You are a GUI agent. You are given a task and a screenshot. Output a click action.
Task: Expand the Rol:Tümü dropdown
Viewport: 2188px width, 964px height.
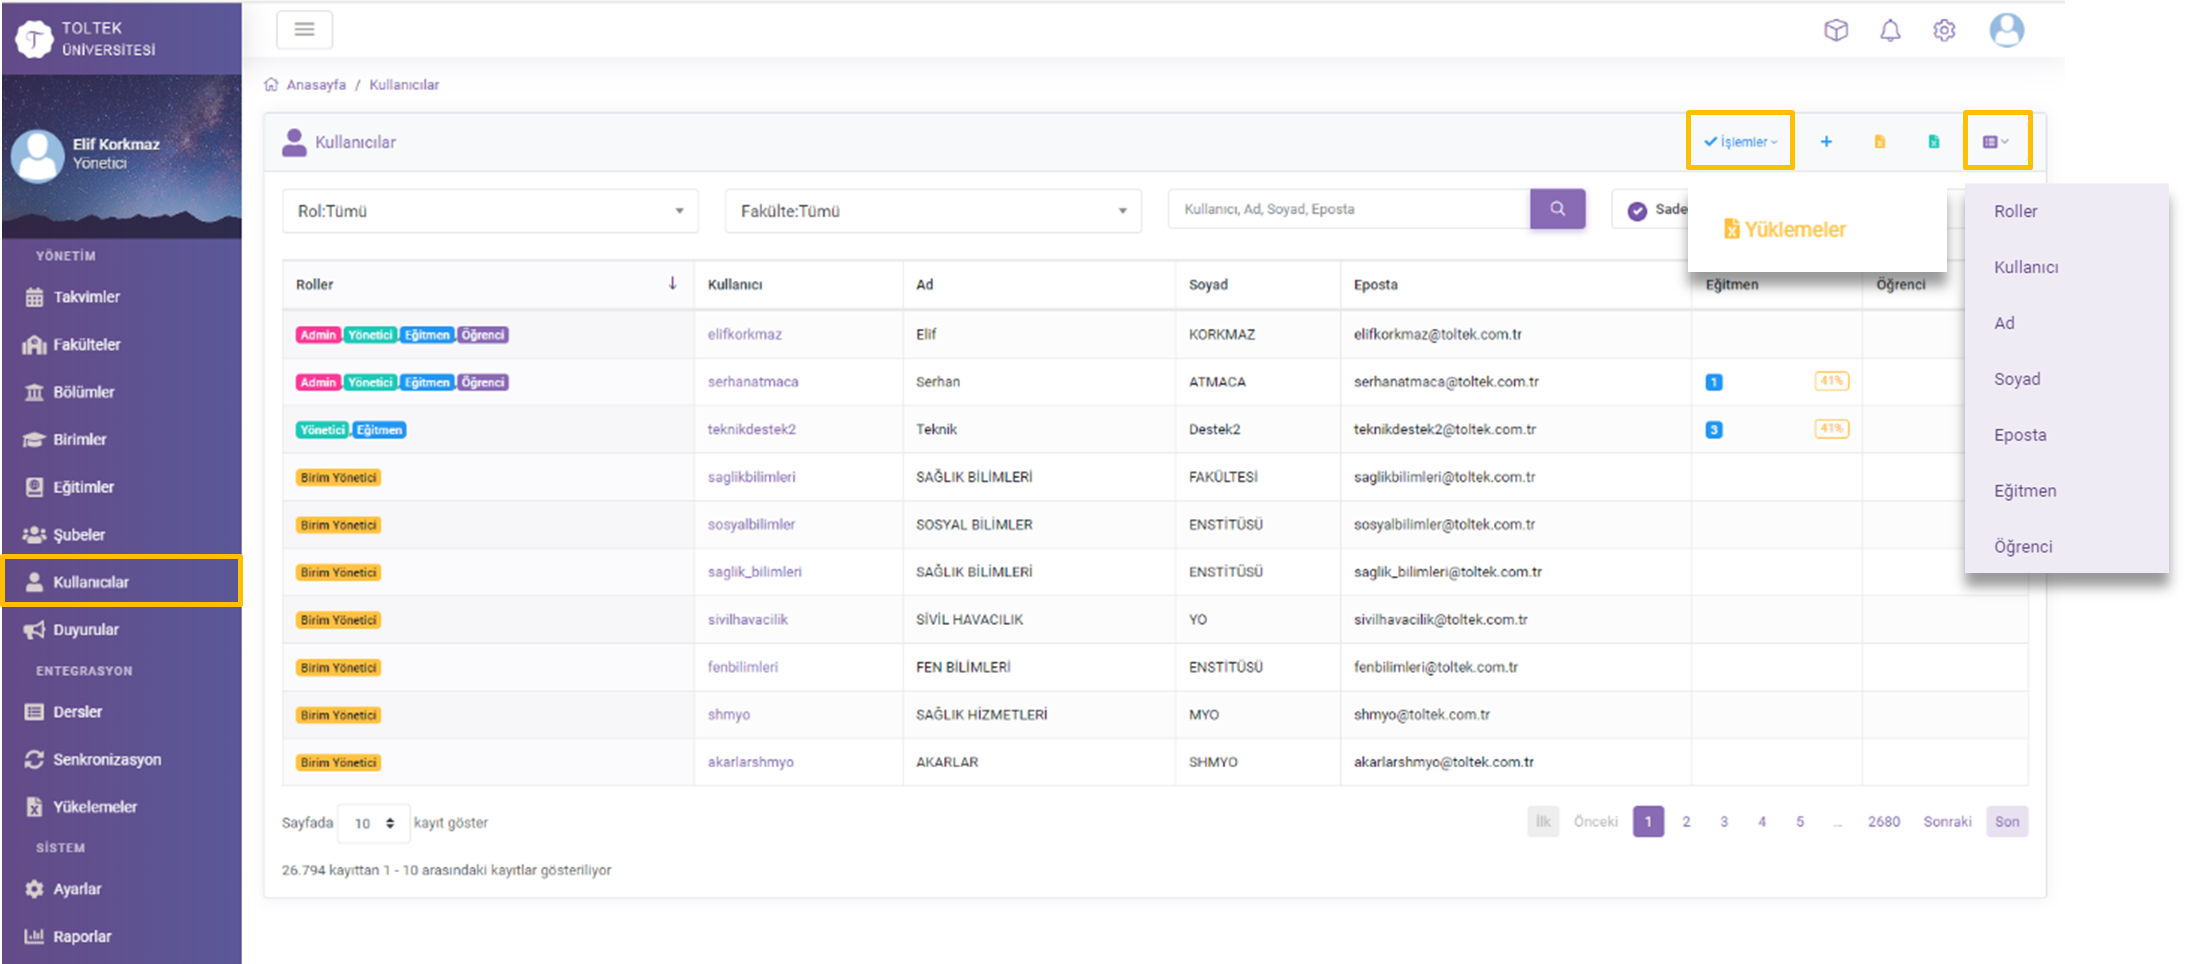(490, 211)
